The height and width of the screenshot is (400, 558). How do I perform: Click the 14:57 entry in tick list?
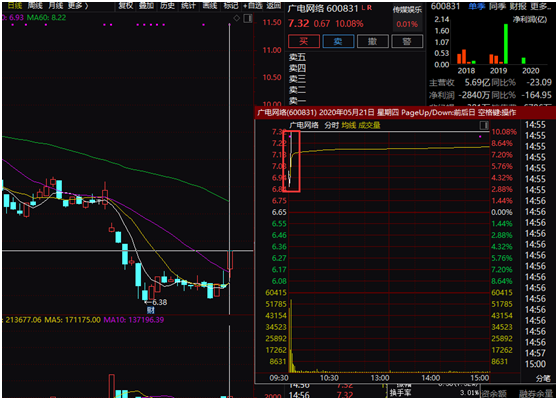click(x=536, y=353)
